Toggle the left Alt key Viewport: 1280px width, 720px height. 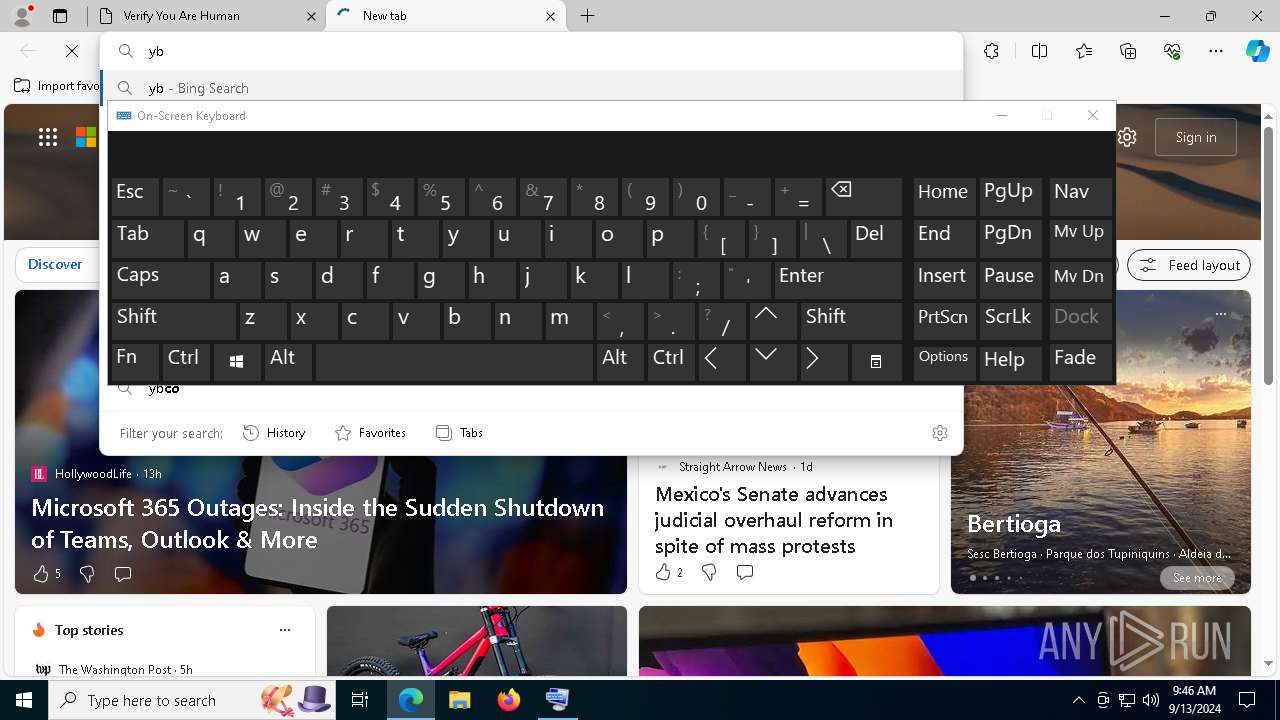[288, 362]
